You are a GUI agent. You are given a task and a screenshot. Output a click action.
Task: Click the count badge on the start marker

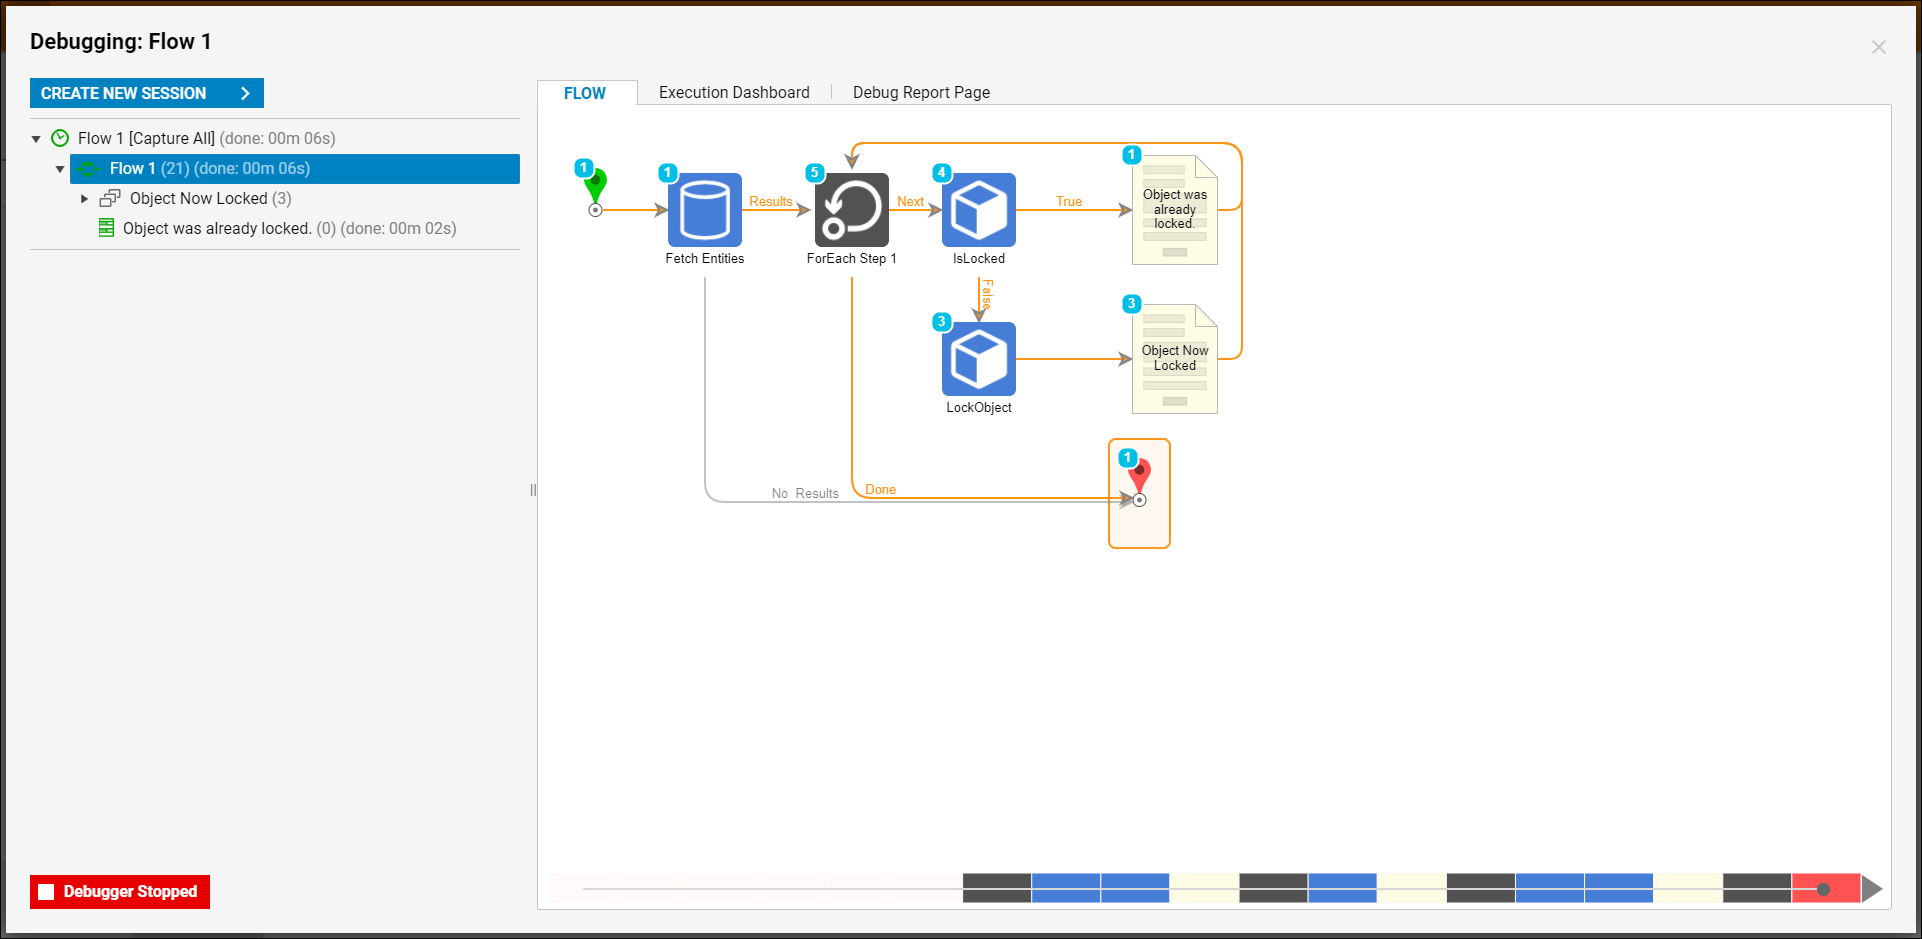584,167
